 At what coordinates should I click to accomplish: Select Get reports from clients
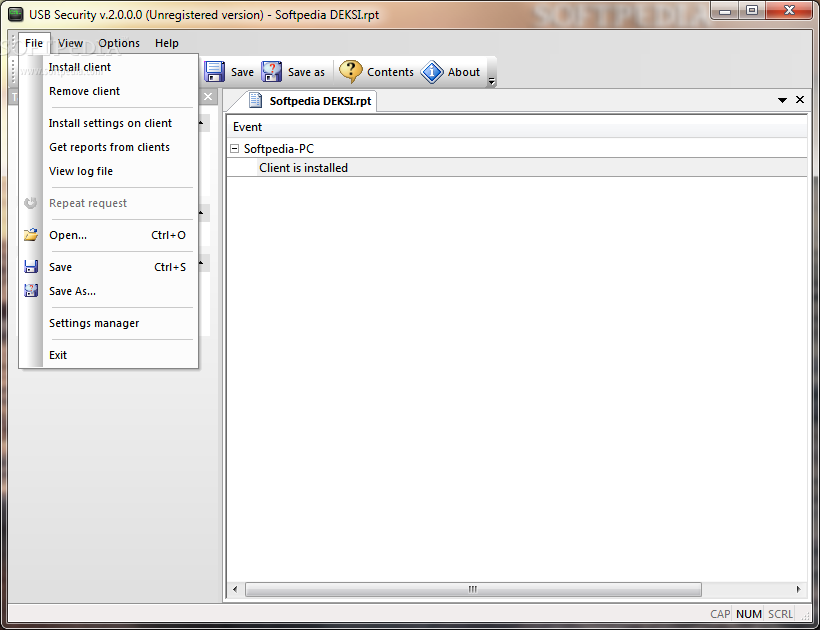108,147
